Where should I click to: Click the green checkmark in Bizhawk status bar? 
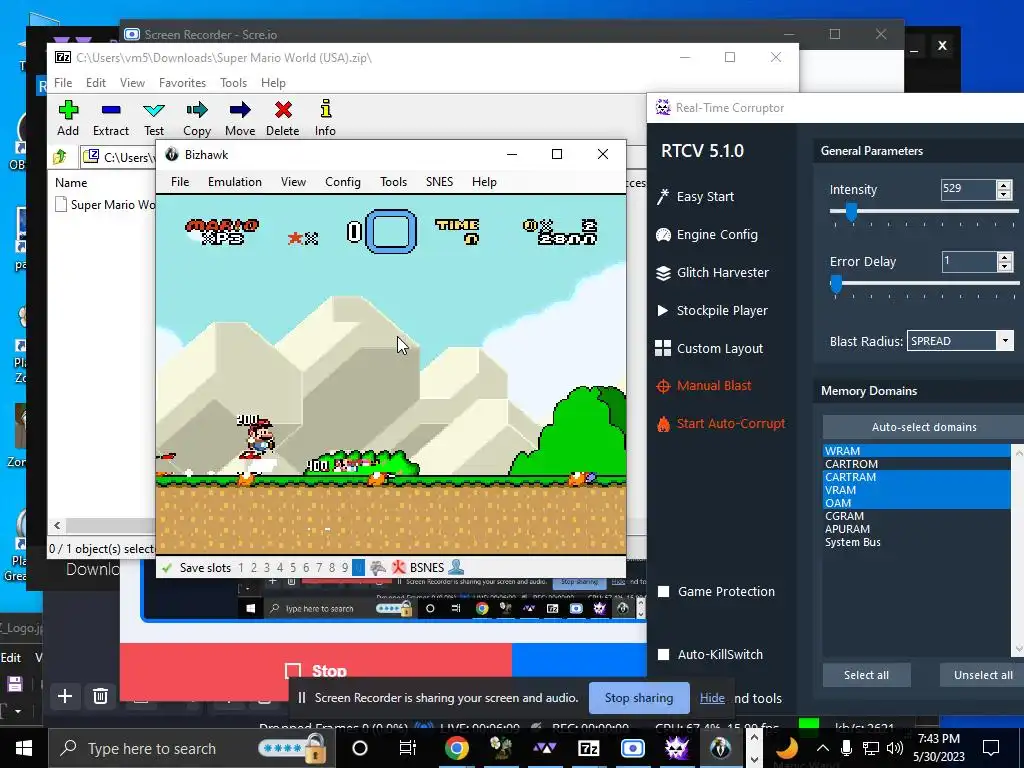167,568
